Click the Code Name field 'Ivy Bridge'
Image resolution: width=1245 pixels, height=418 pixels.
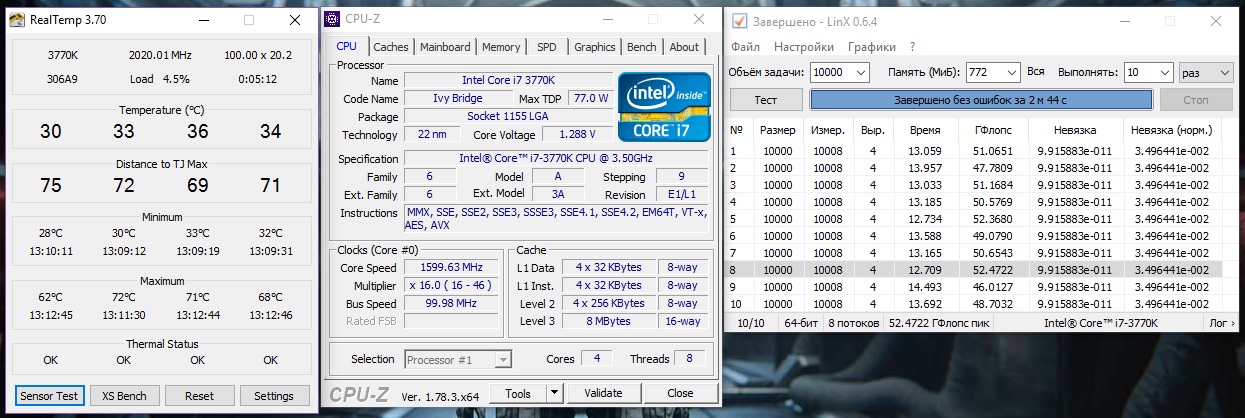click(458, 98)
